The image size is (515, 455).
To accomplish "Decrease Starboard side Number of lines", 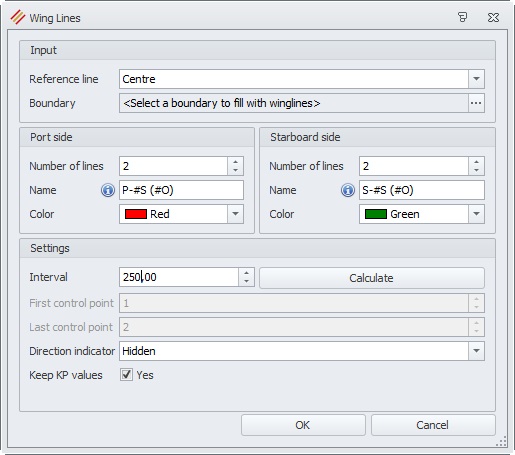I will click(476, 170).
